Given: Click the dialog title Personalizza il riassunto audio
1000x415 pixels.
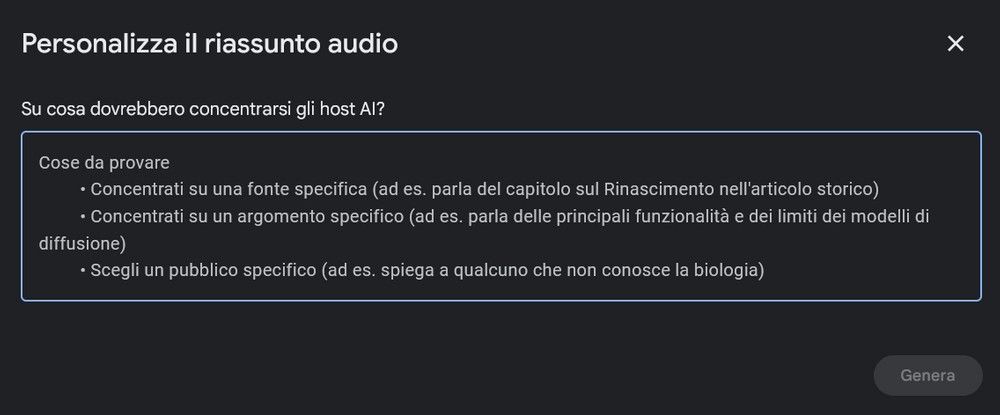Looking at the screenshot, I should [210, 44].
